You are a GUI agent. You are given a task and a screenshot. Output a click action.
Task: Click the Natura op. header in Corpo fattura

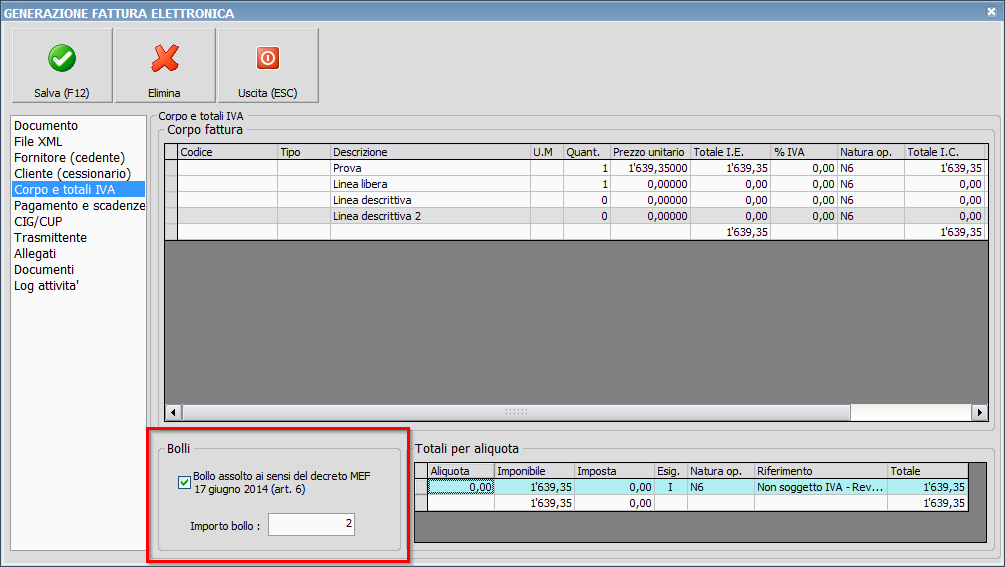click(870, 152)
